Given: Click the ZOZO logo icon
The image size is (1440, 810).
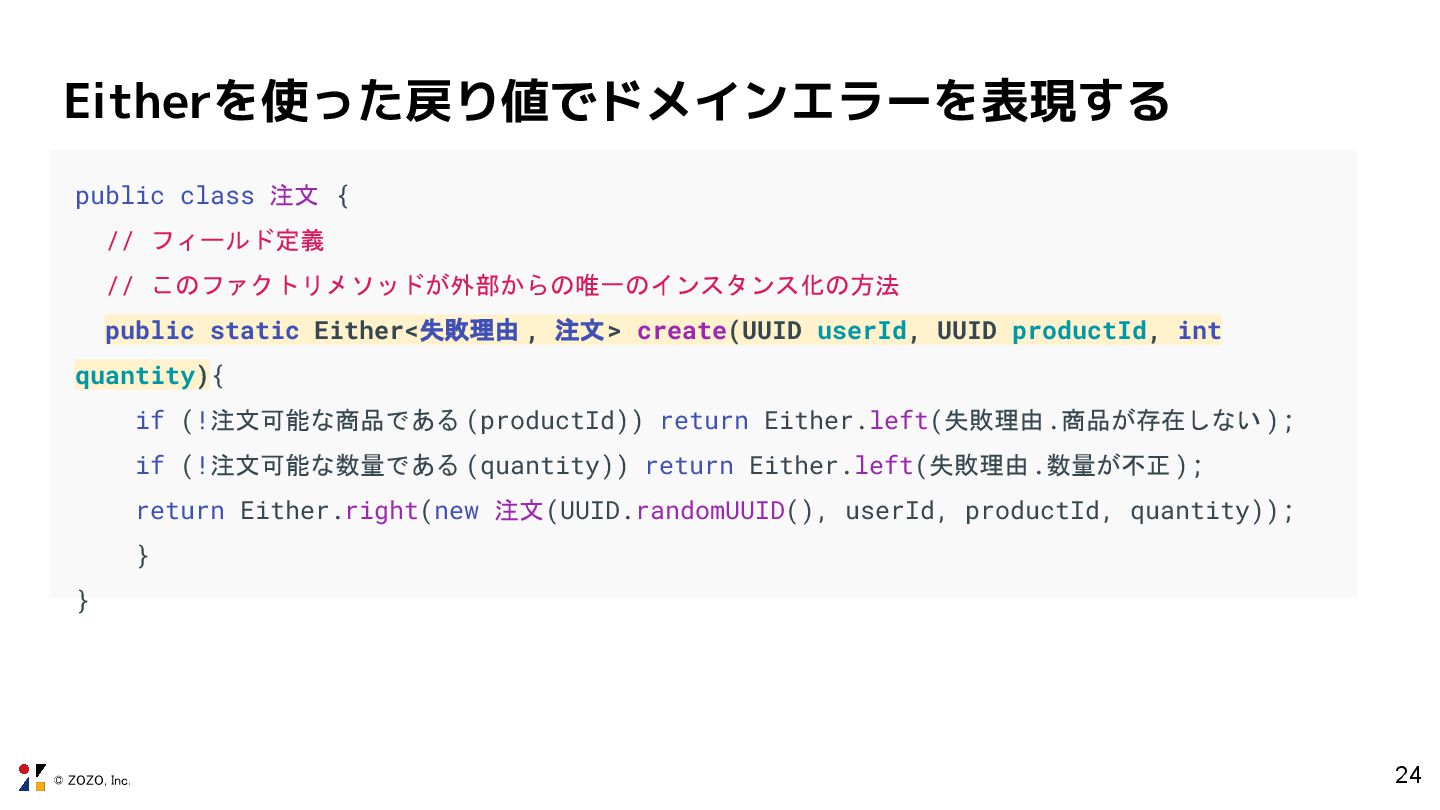Looking at the screenshot, I should pos(32,777).
